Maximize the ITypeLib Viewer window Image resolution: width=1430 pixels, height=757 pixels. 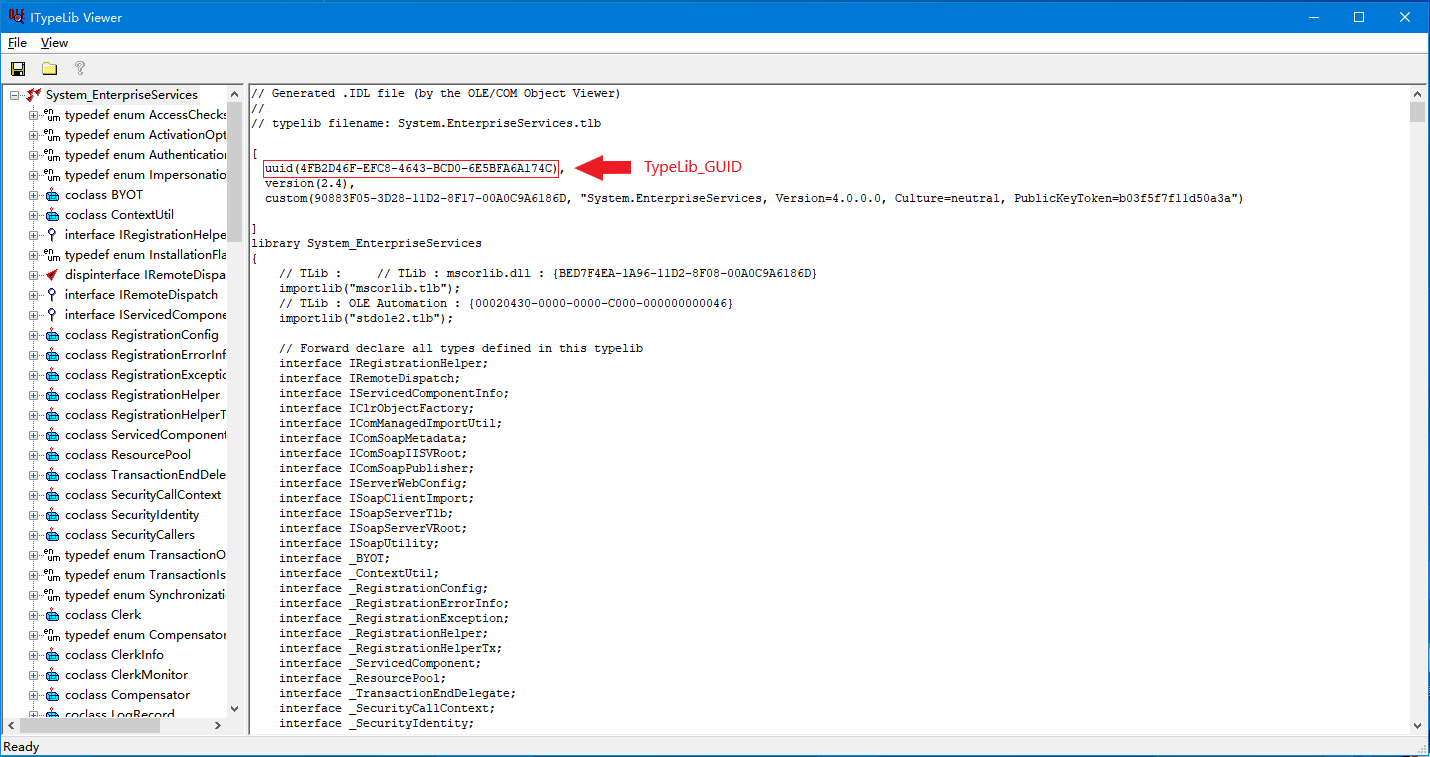tap(1359, 16)
